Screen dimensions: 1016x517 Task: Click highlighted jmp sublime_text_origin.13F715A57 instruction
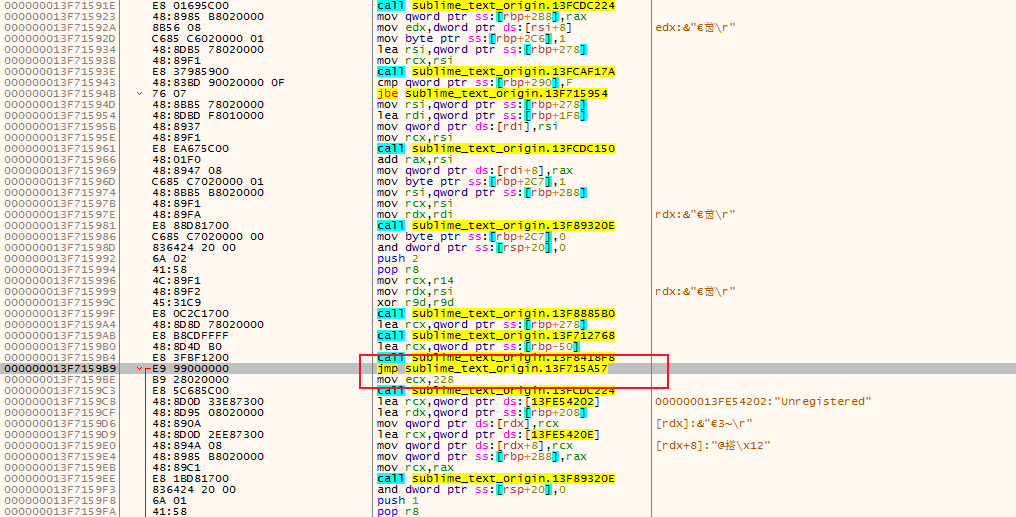492,369
